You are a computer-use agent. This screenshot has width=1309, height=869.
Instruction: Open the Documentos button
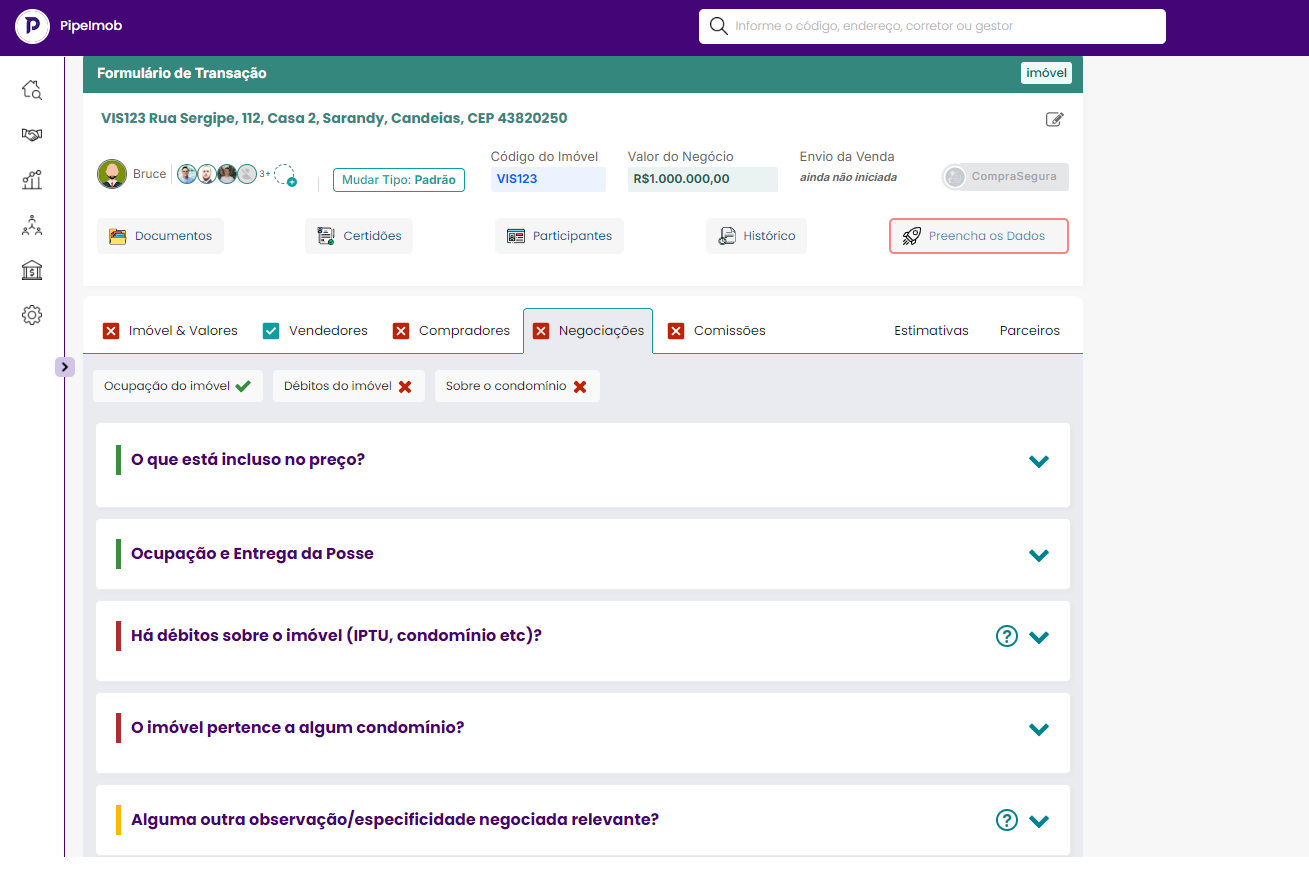pyautogui.click(x=161, y=236)
